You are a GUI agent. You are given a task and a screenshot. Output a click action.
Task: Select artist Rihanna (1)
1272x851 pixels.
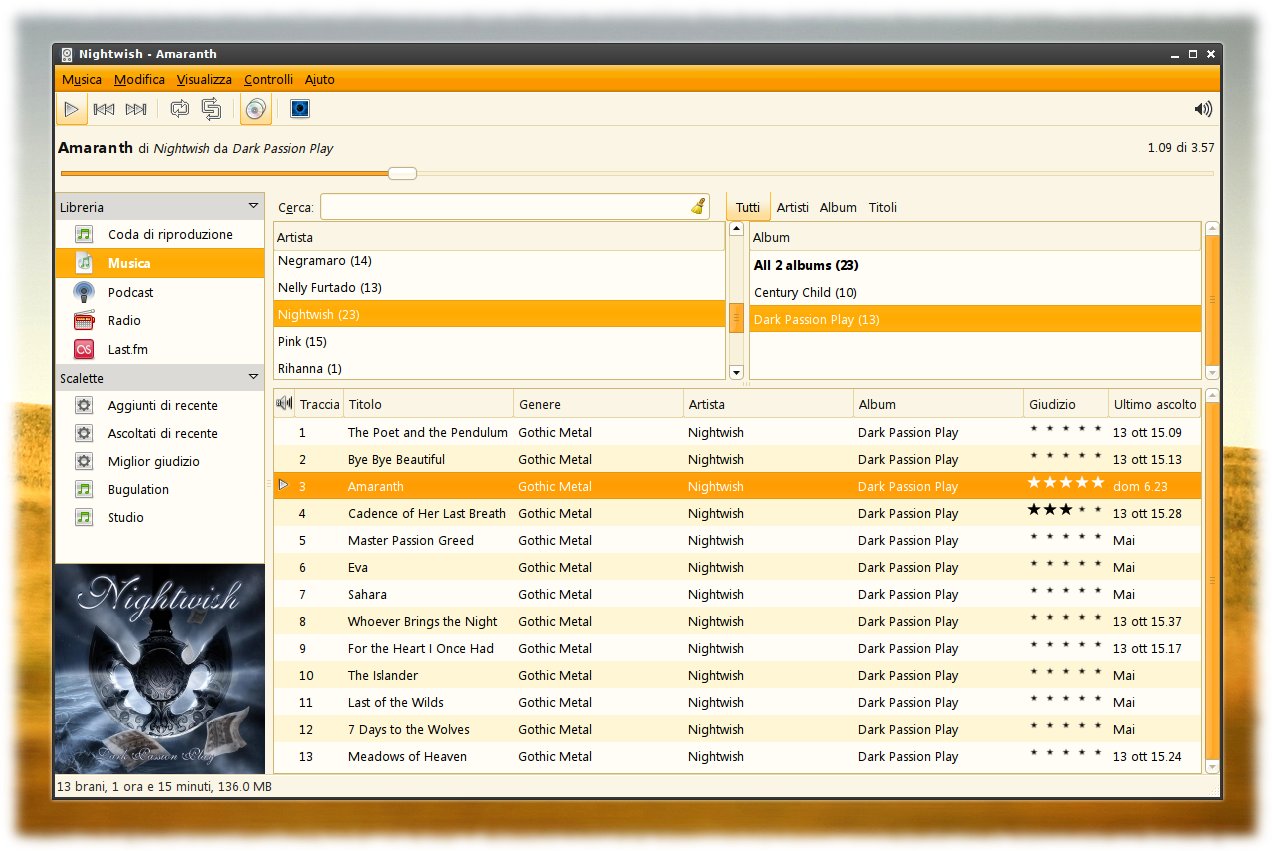[x=499, y=368]
